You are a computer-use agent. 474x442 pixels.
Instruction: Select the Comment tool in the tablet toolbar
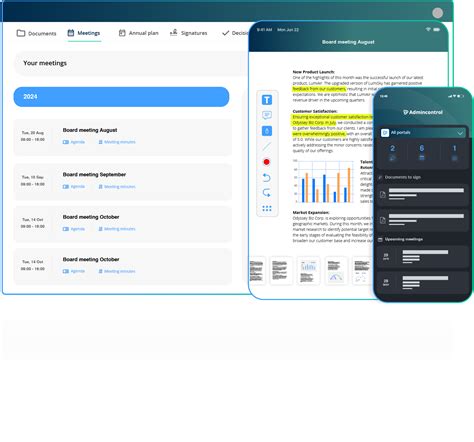(x=267, y=115)
